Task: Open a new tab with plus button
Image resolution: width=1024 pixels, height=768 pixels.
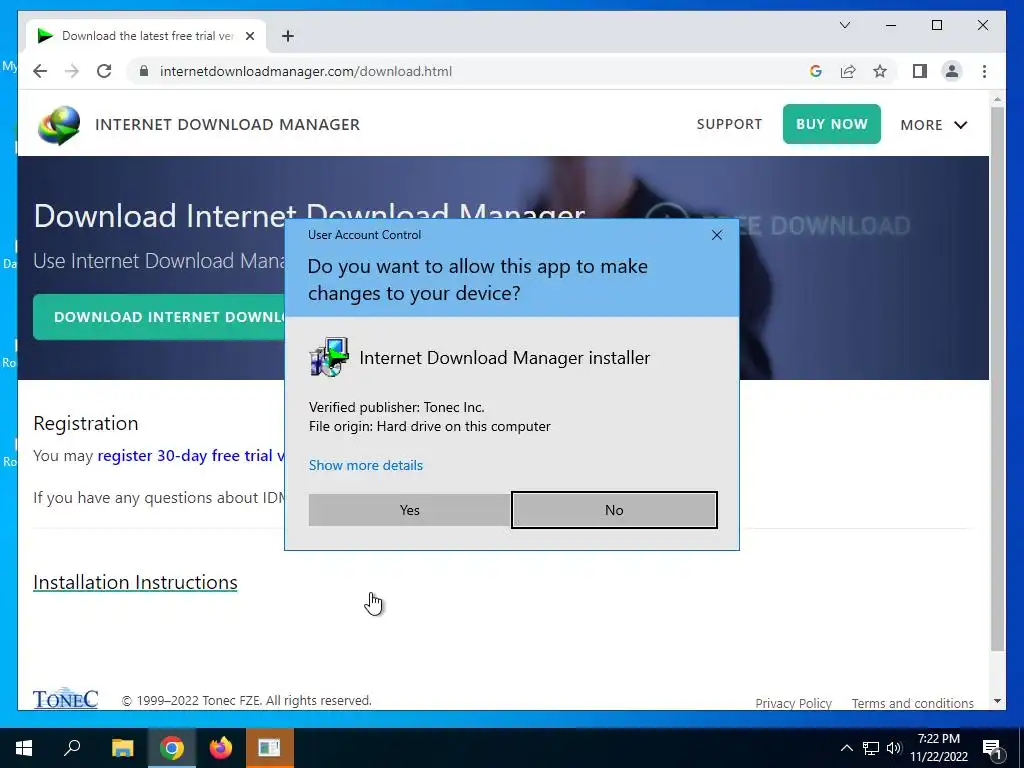Action: pos(288,36)
